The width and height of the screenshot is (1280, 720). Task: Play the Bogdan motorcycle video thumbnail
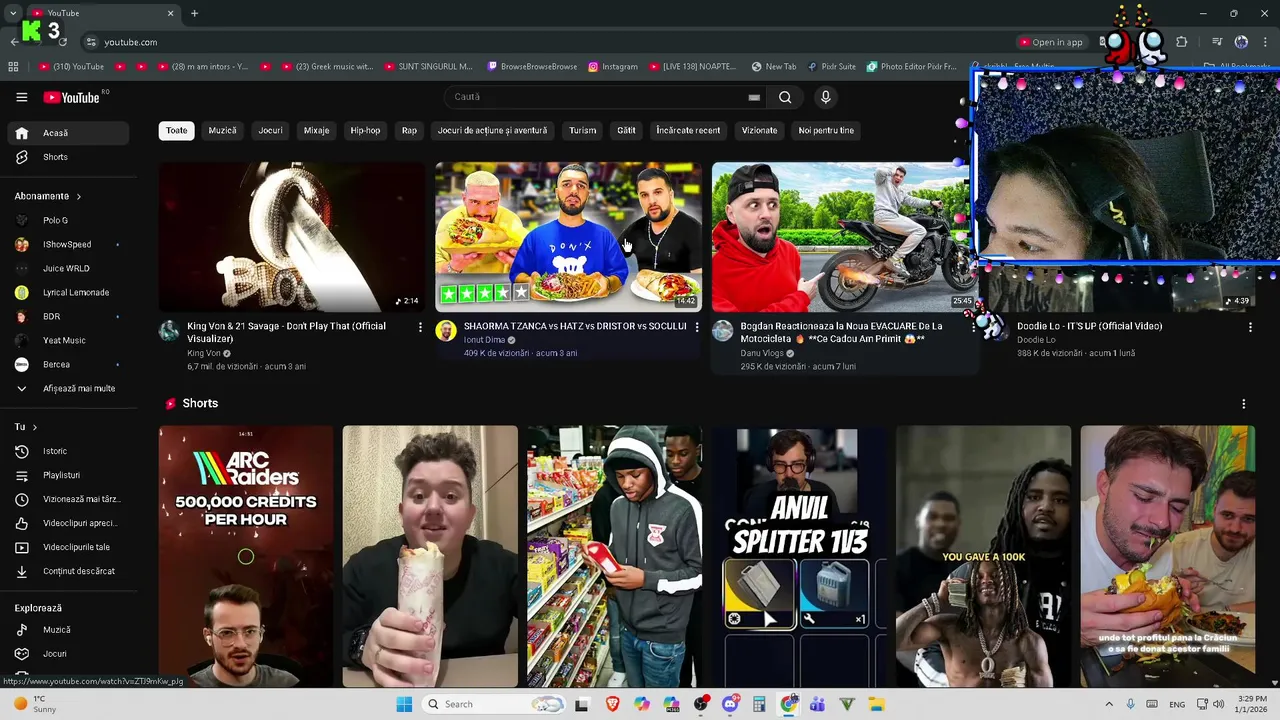pyautogui.click(x=842, y=237)
